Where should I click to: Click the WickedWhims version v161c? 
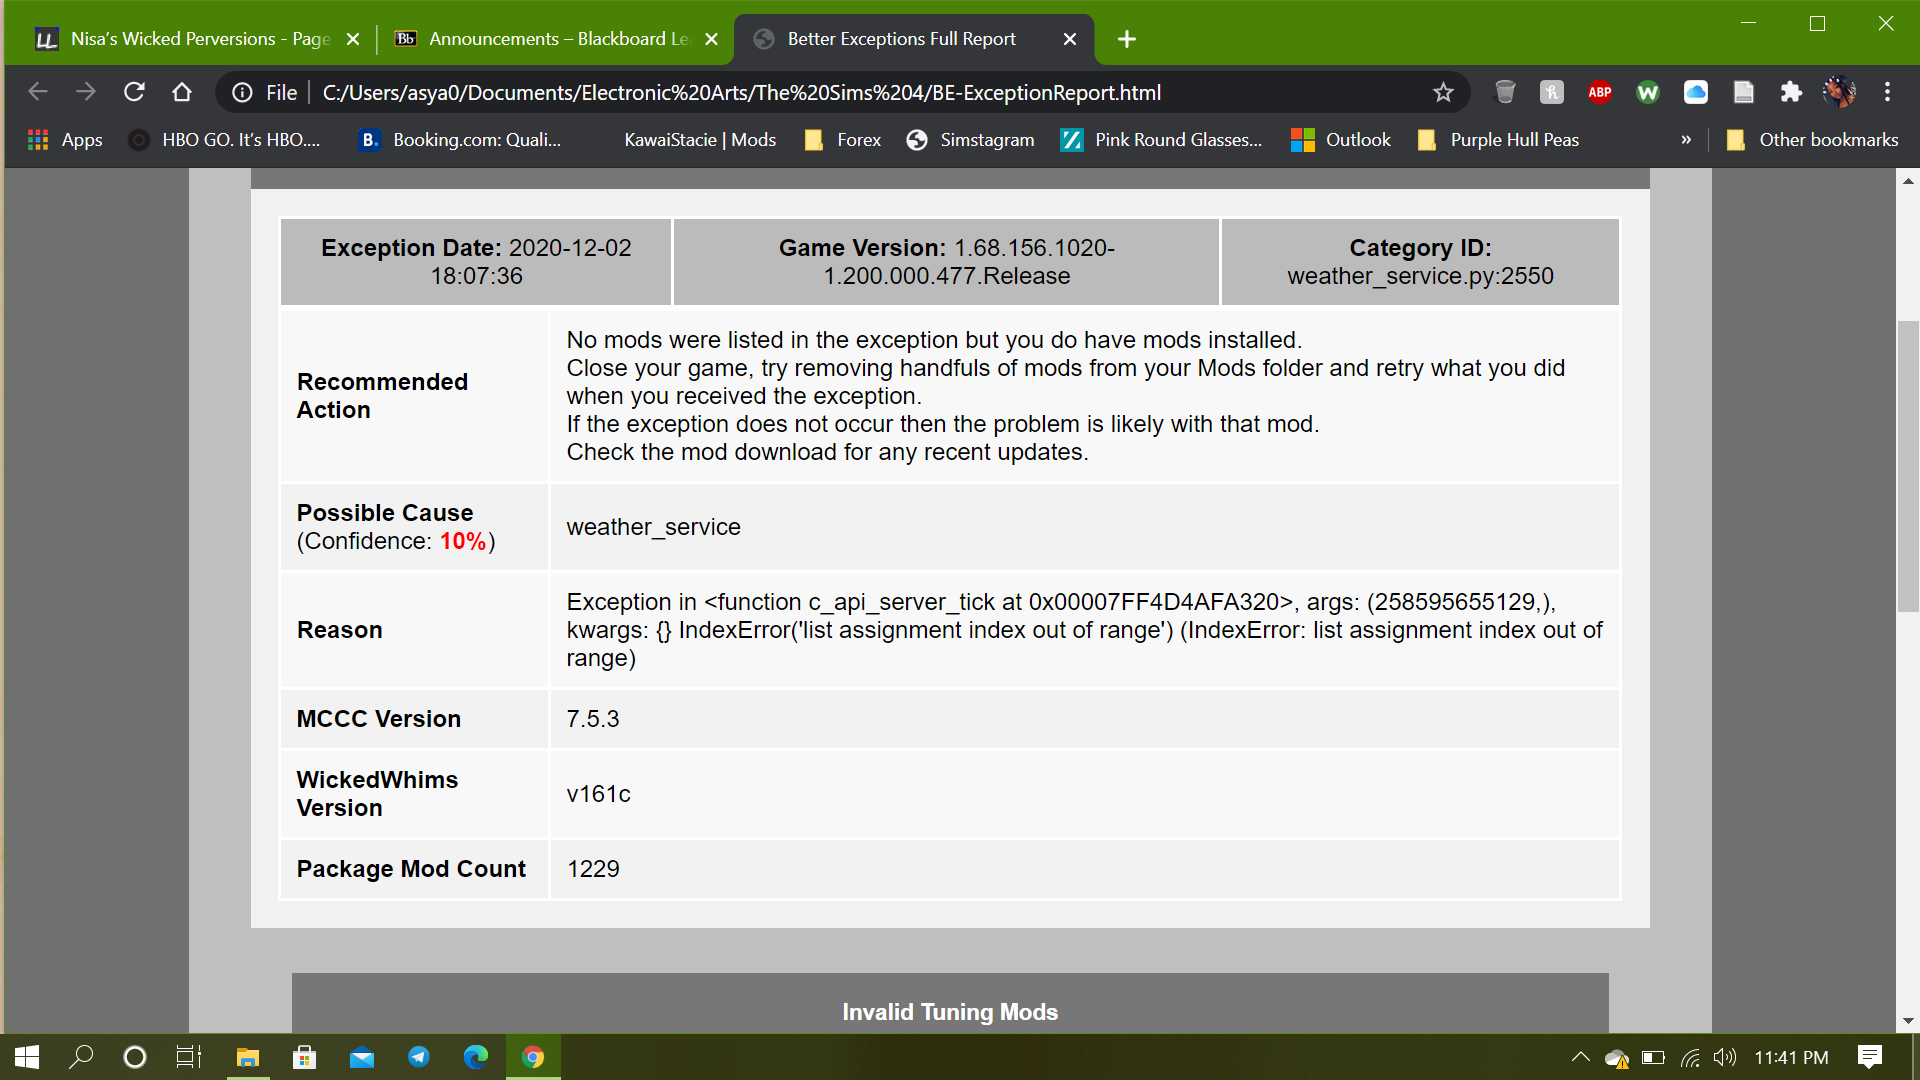(x=598, y=794)
